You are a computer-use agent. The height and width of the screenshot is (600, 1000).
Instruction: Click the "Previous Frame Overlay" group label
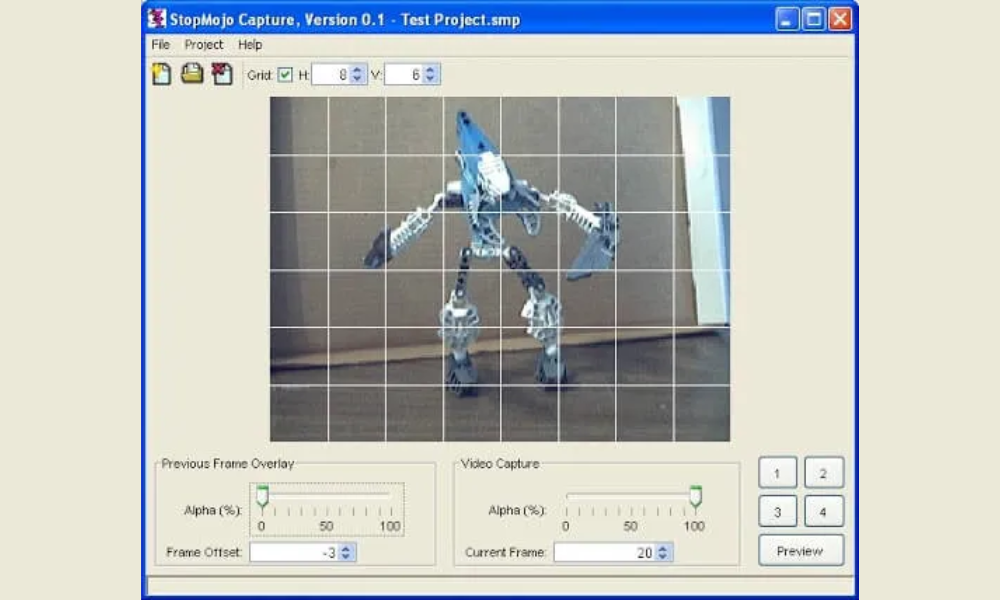[x=228, y=464]
